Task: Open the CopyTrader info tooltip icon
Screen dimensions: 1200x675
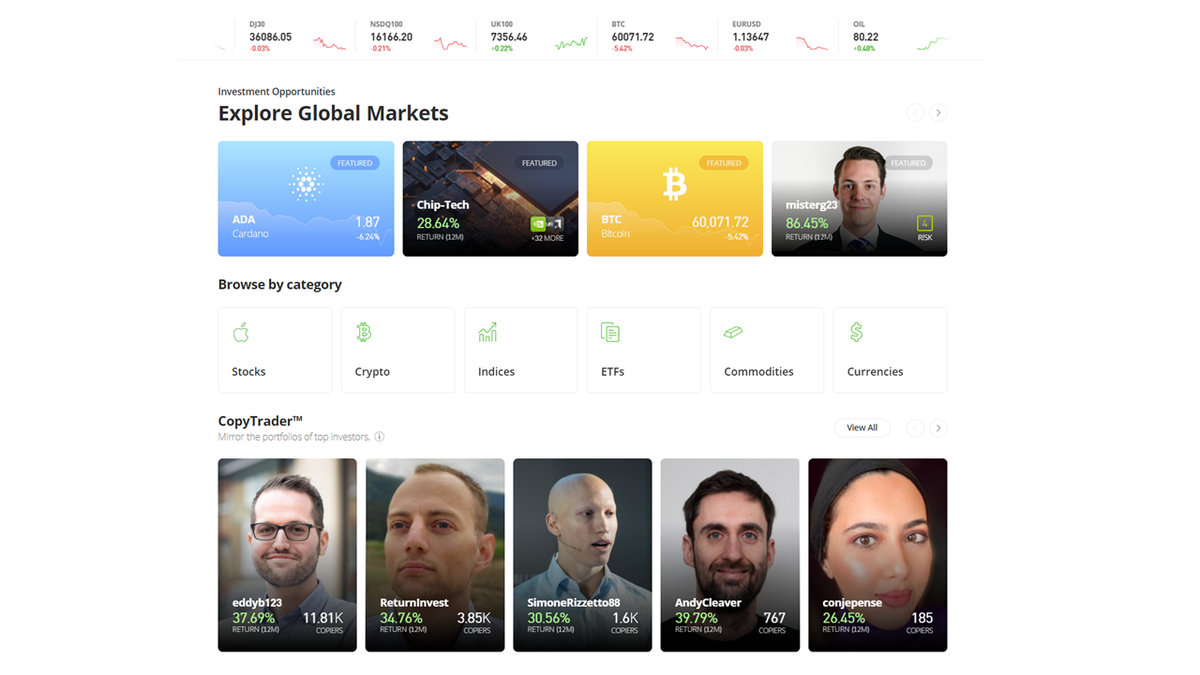Action: 379,437
